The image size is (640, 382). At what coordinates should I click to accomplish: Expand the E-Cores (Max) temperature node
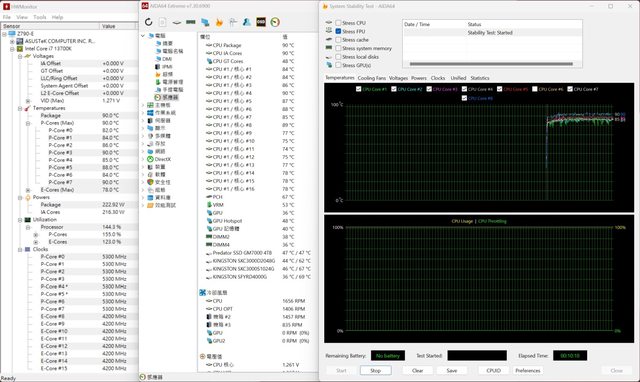tap(28, 190)
